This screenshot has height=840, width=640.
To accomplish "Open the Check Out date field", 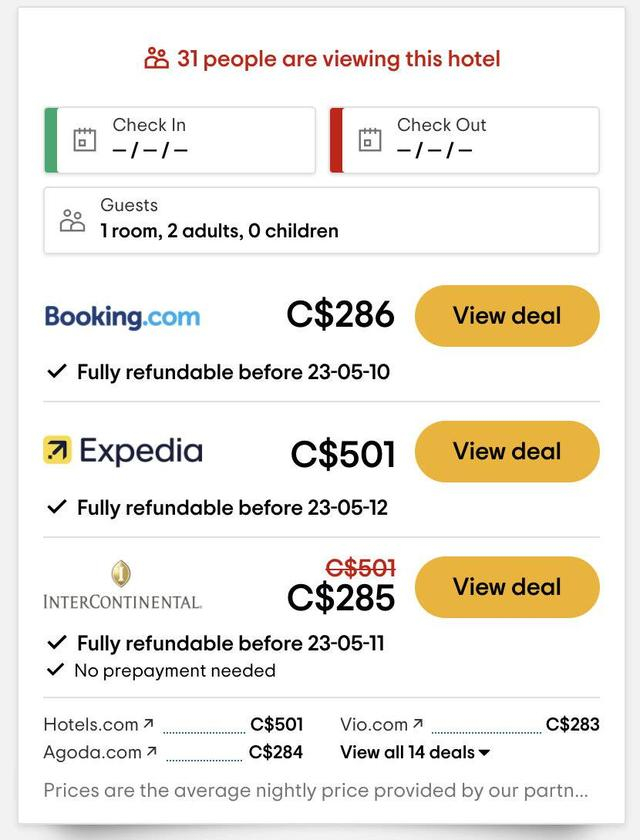I will tap(465, 140).
